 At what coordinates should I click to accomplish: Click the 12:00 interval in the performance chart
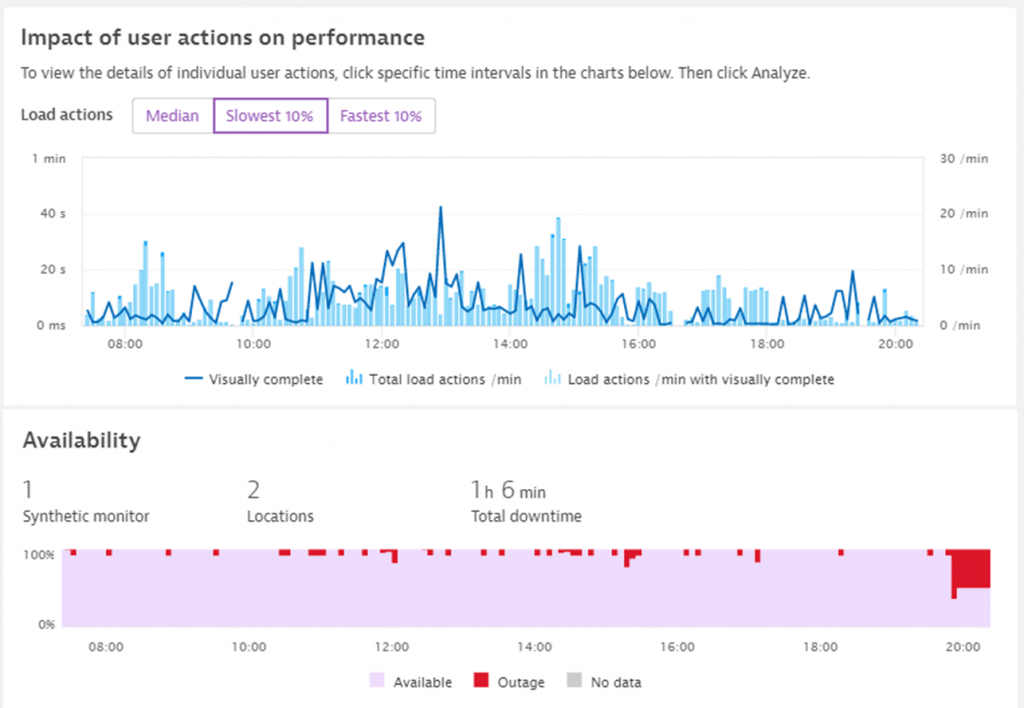pos(382,290)
